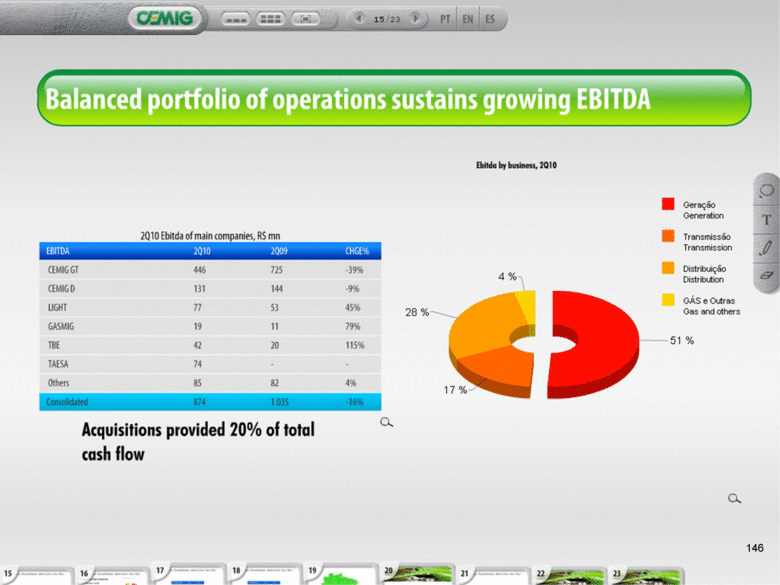Click the CEMIG D table row label
This screenshot has height=585, width=780.
(x=61, y=289)
